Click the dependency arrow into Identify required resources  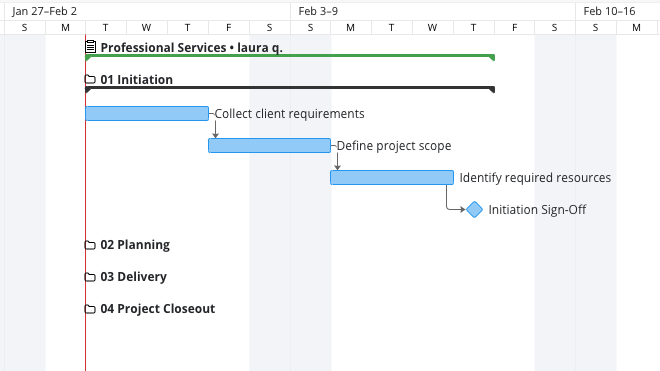[x=337, y=162]
